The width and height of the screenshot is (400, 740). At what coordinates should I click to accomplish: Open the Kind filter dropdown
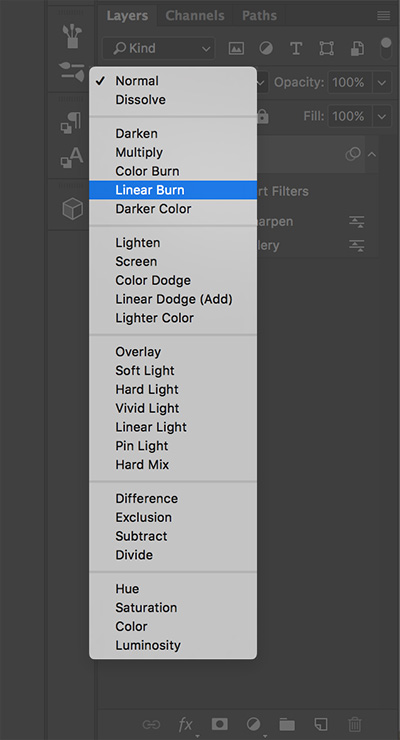tap(158, 48)
